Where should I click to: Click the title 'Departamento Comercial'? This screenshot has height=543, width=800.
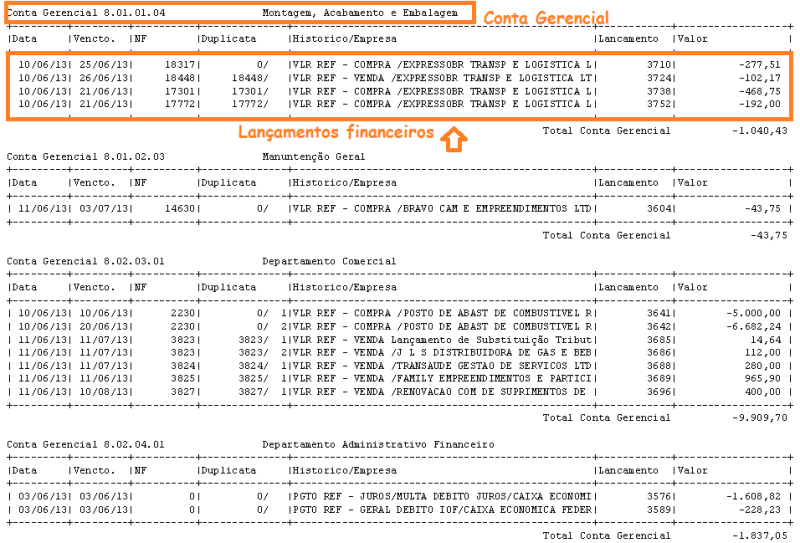(x=329, y=261)
